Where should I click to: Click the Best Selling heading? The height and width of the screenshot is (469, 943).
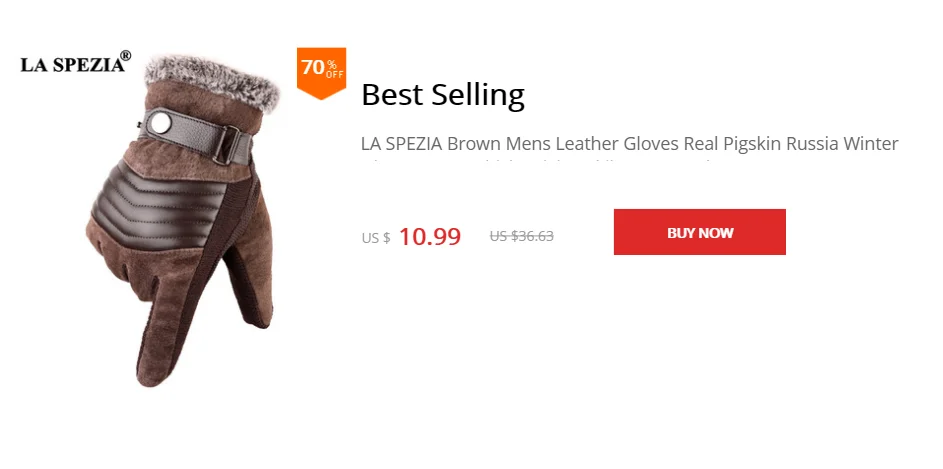click(x=443, y=94)
